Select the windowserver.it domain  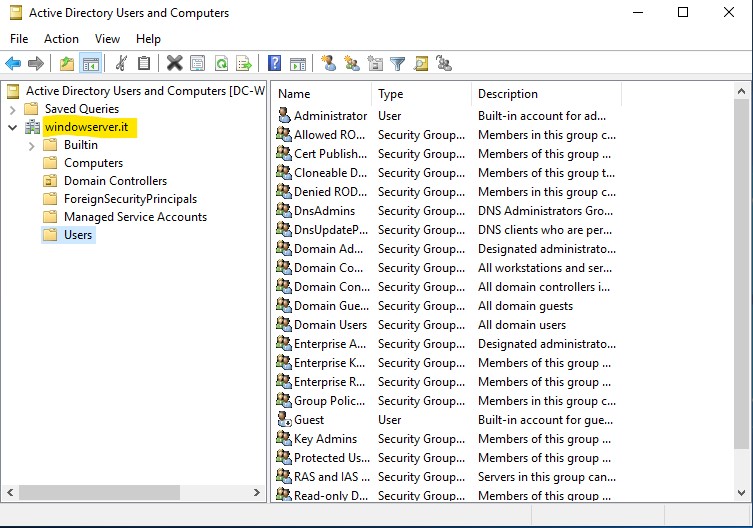click(x=86, y=127)
